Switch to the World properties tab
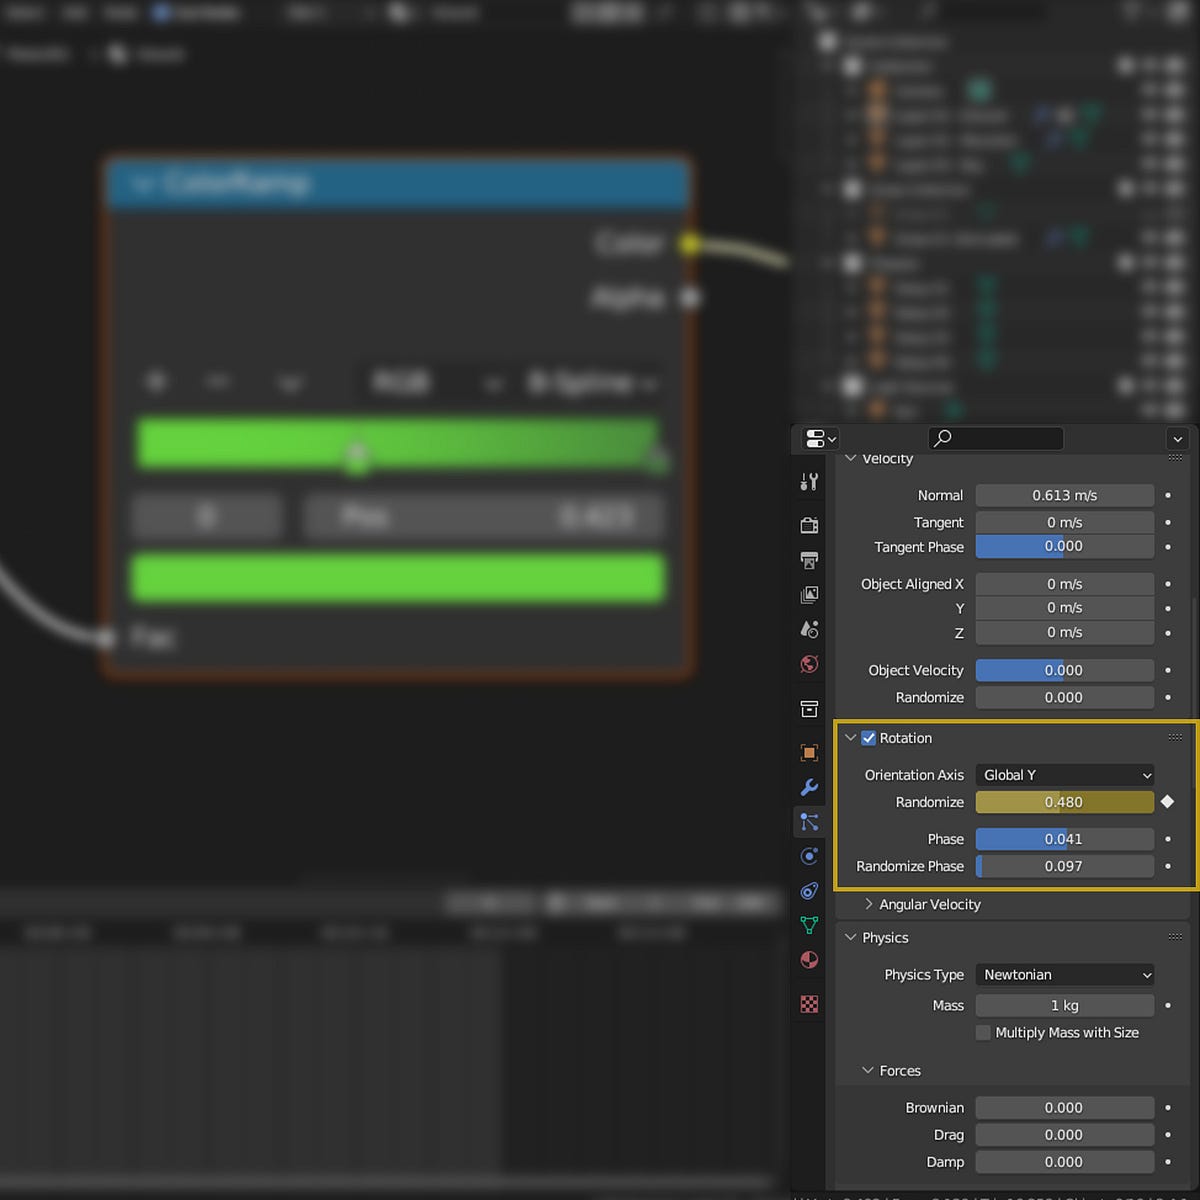The width and height of the screenshot is (1200, 1200). (809, 663)
